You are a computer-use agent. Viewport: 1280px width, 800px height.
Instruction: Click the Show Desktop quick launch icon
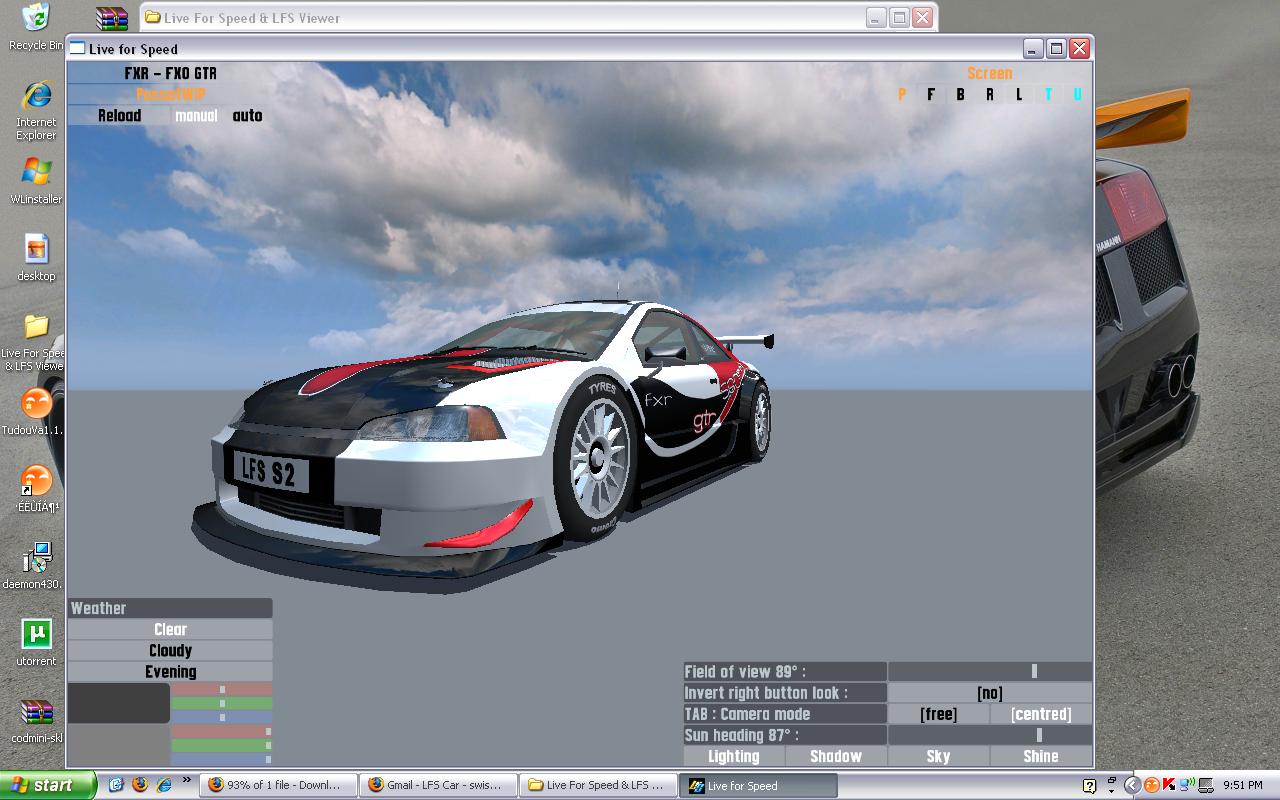(116, 785)
